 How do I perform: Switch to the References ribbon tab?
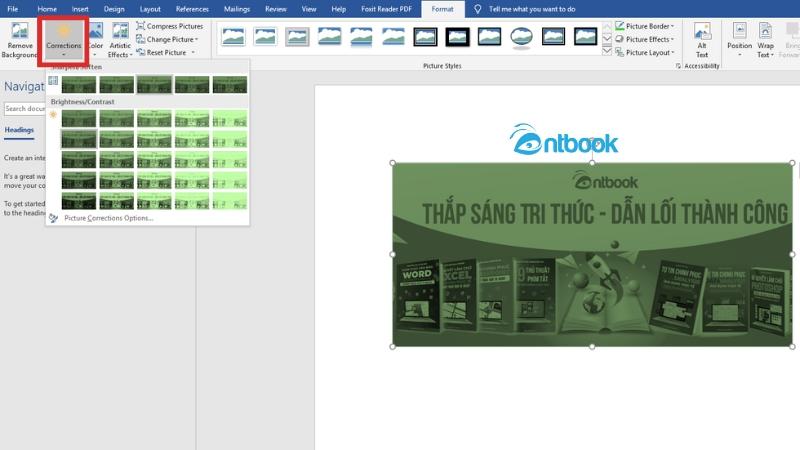click(x=192, y=9)
